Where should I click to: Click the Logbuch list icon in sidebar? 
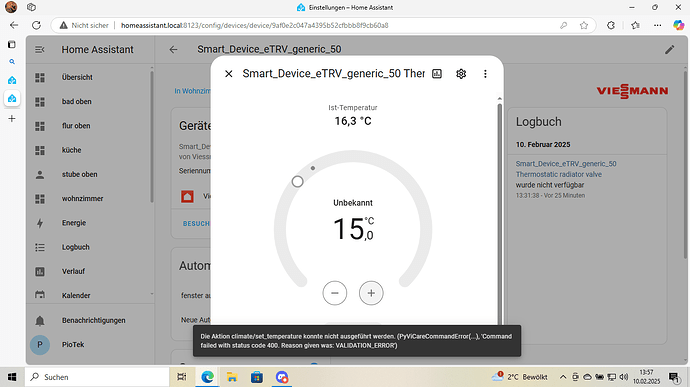coord(40,247)
